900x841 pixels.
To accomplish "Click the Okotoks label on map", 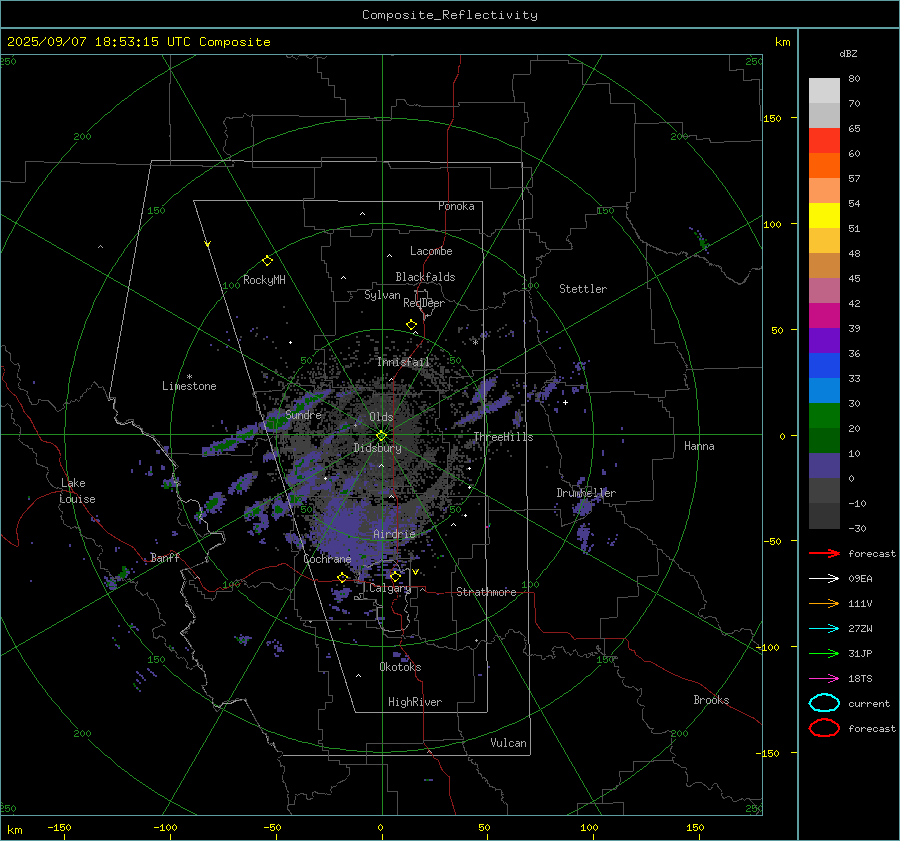I will (x=400, y=667).
